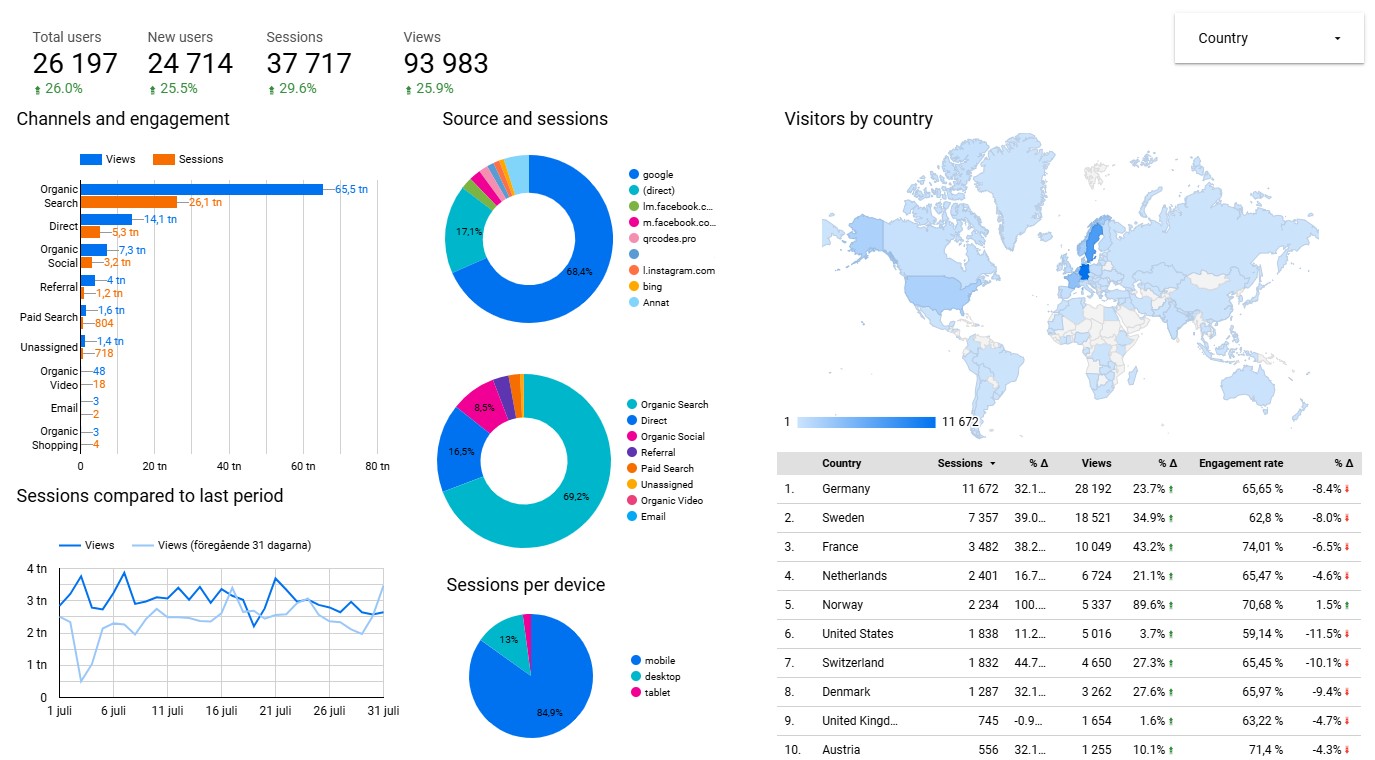Screen dimensions: 1375x760
Task: Click the blue Organic Search Views bar
Action: (201, 189)
